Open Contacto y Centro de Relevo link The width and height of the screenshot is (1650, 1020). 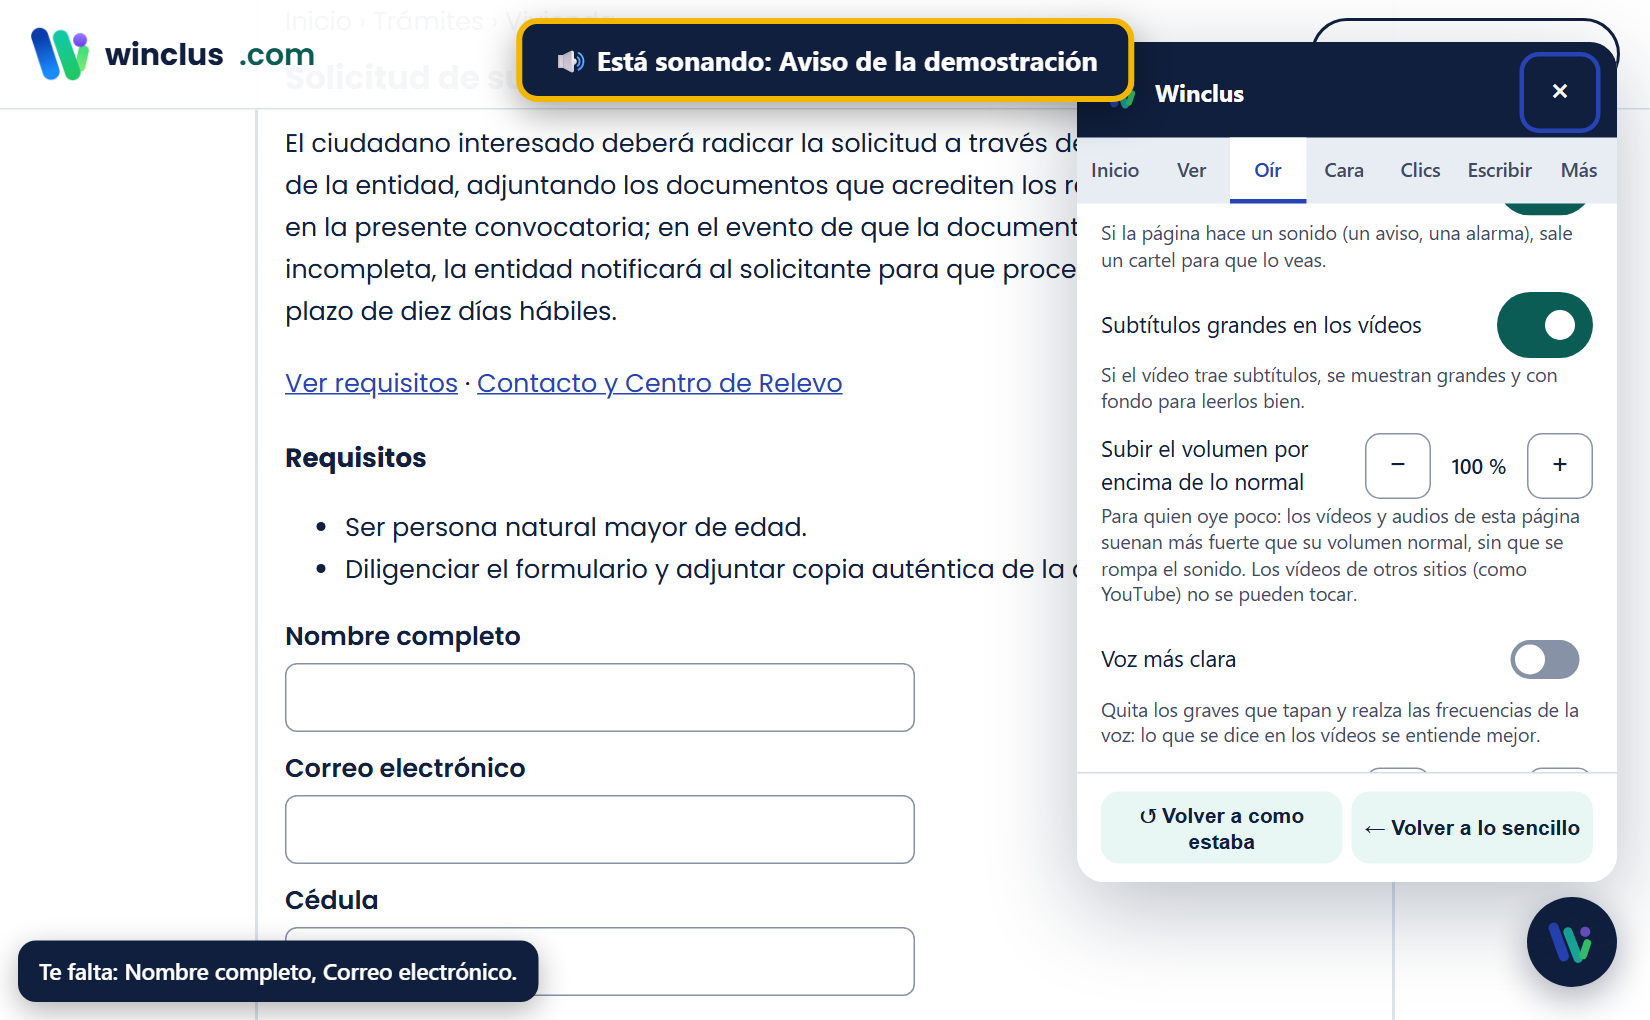[x=659, y=383]
